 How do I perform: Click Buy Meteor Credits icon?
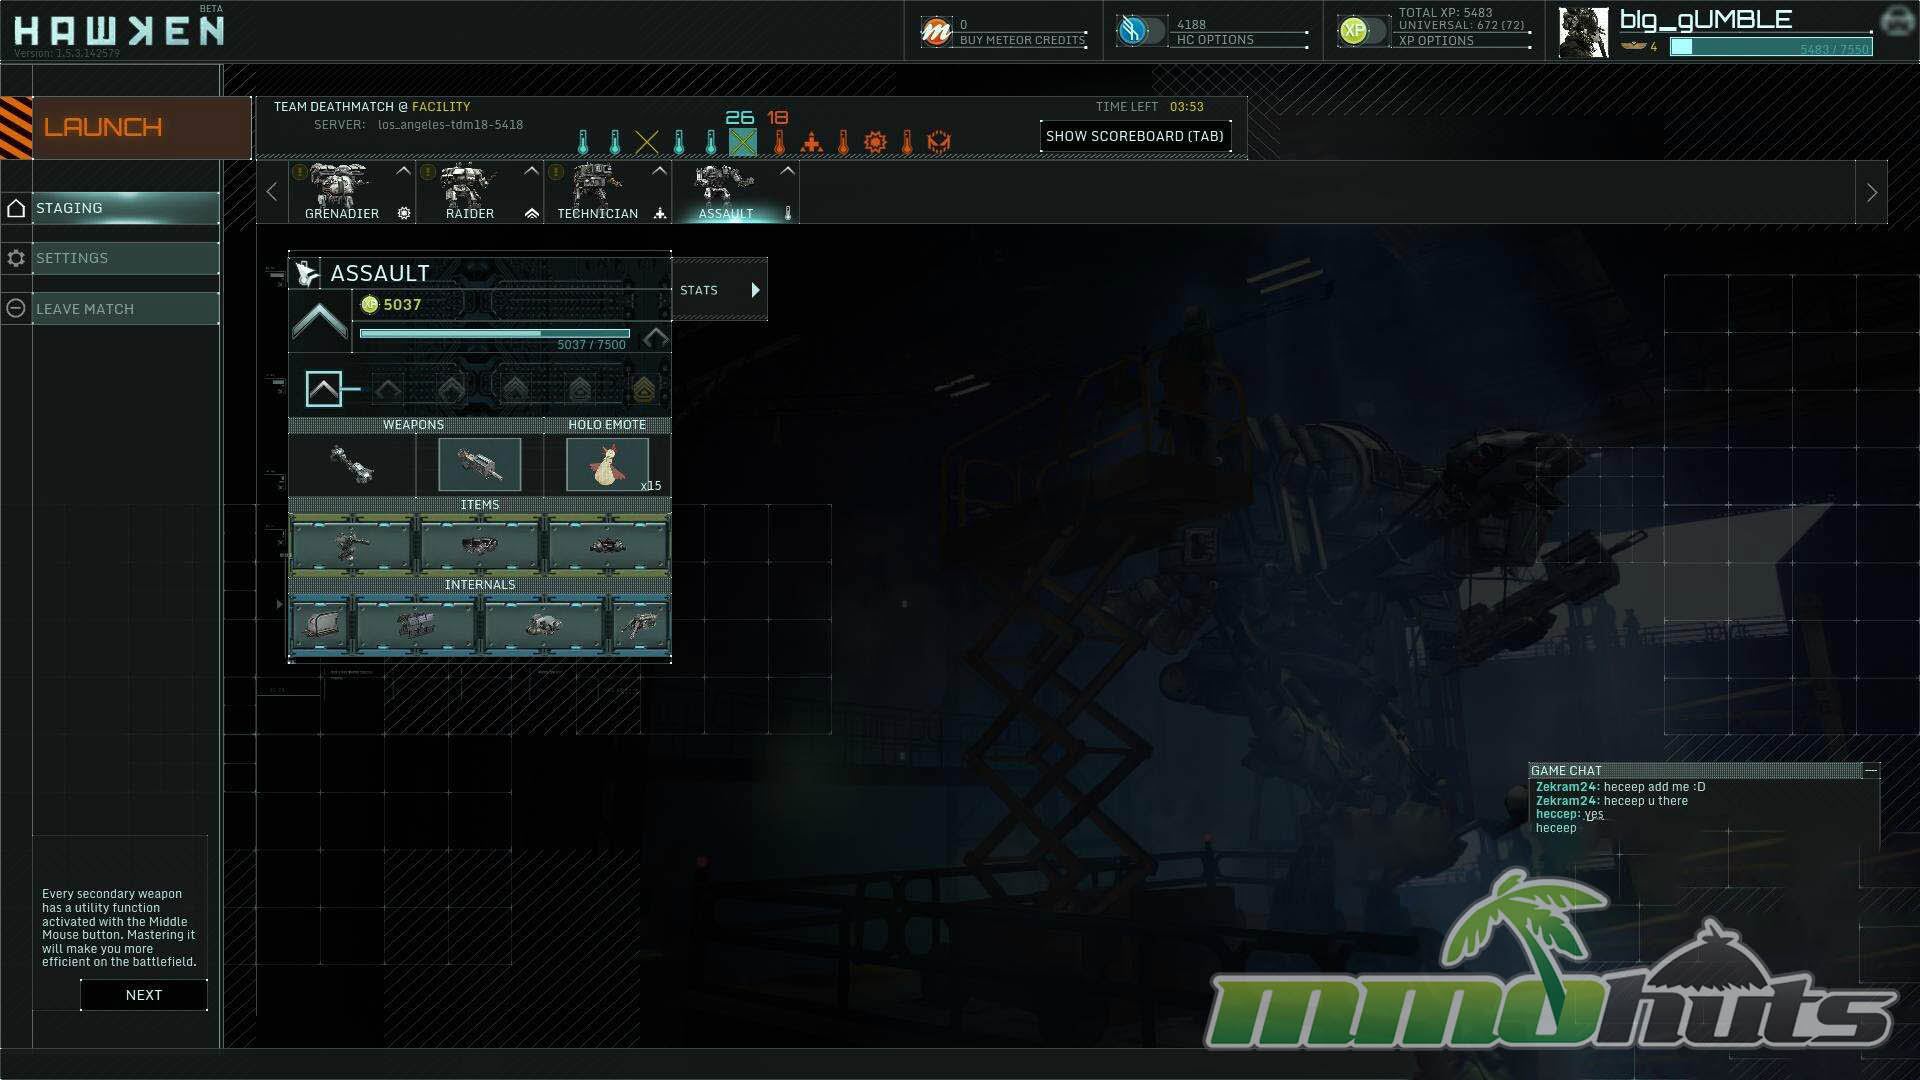(x=936, y=32)
